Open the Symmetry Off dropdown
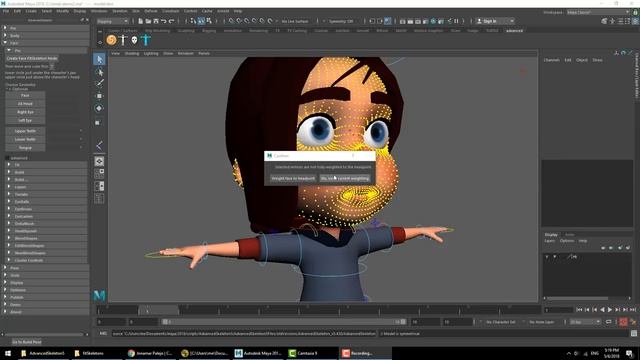640x360 pixels. coord(341,21)
